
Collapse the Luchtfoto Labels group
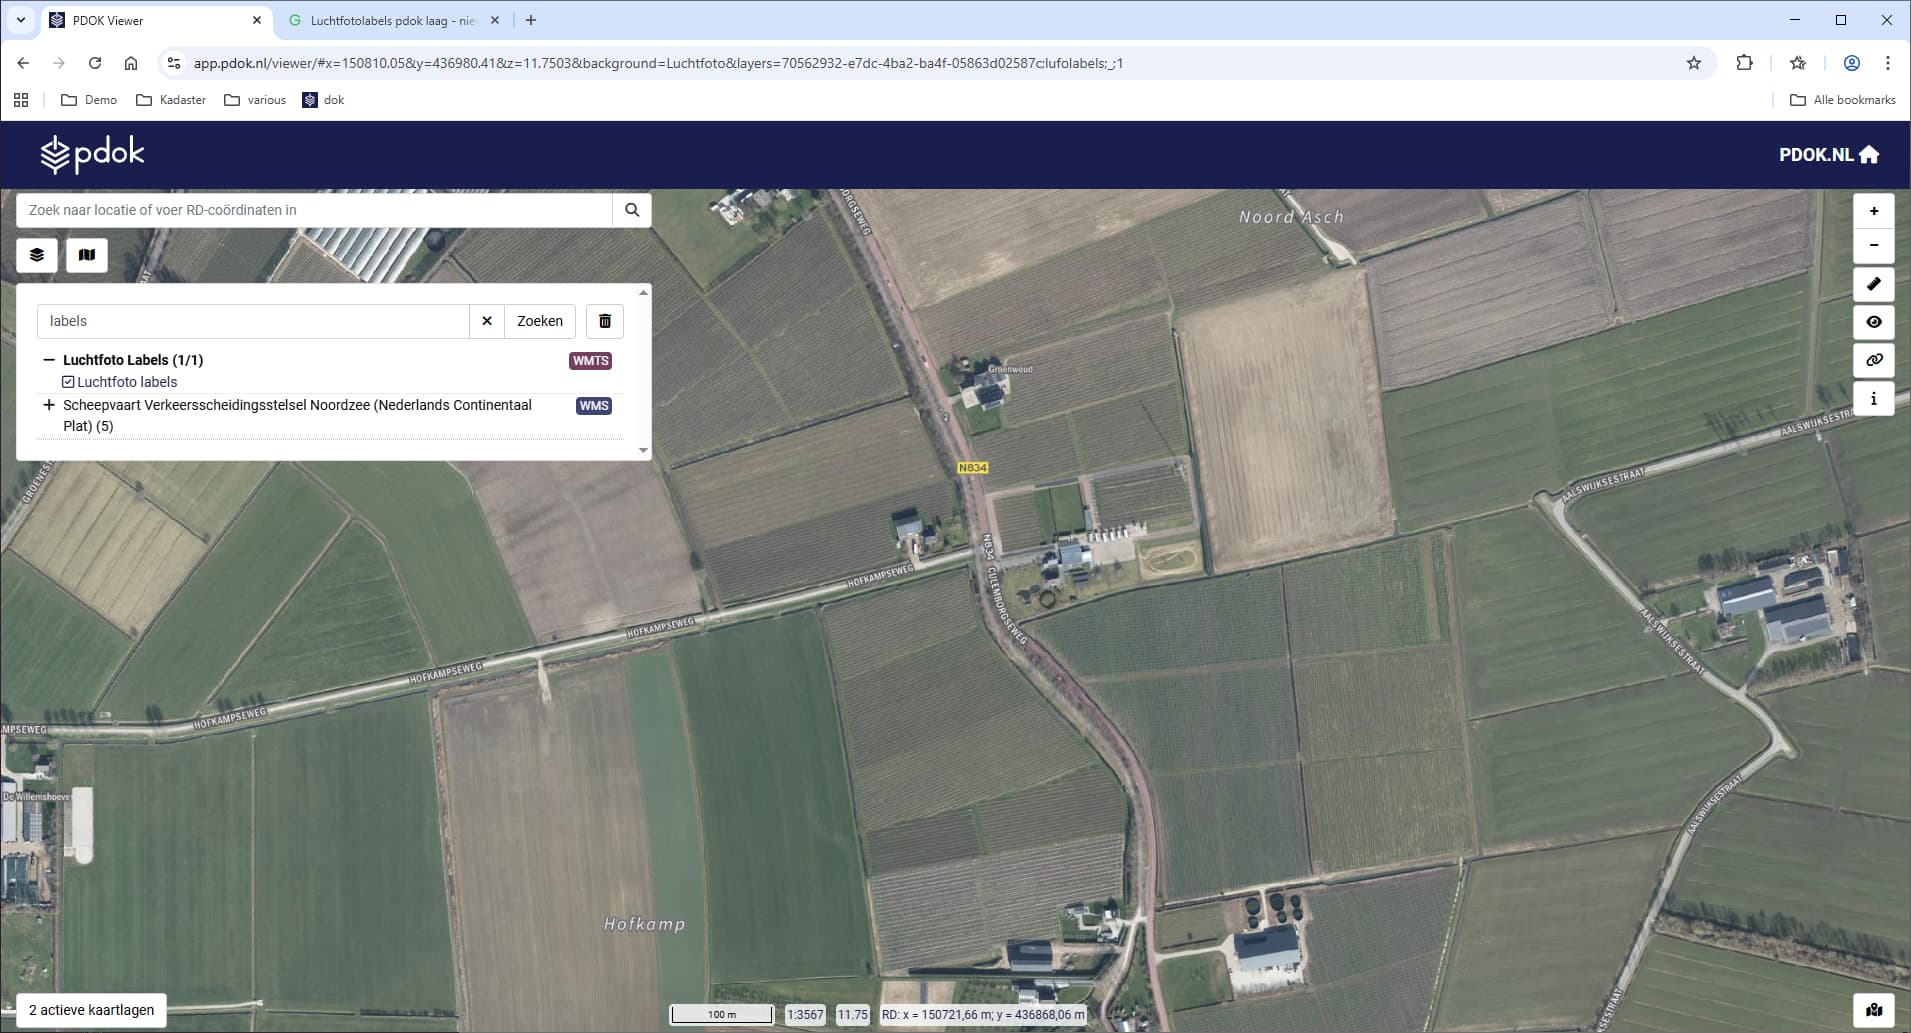coord(48,360)
